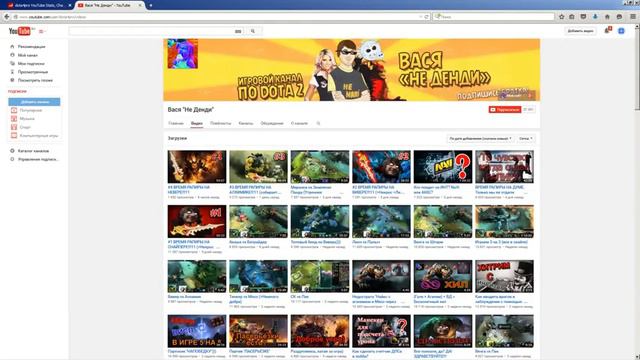Click the Компьютерные игры channel icon
Image resolution: width=640 pixels, height=360 pixels.
point(14,136)
